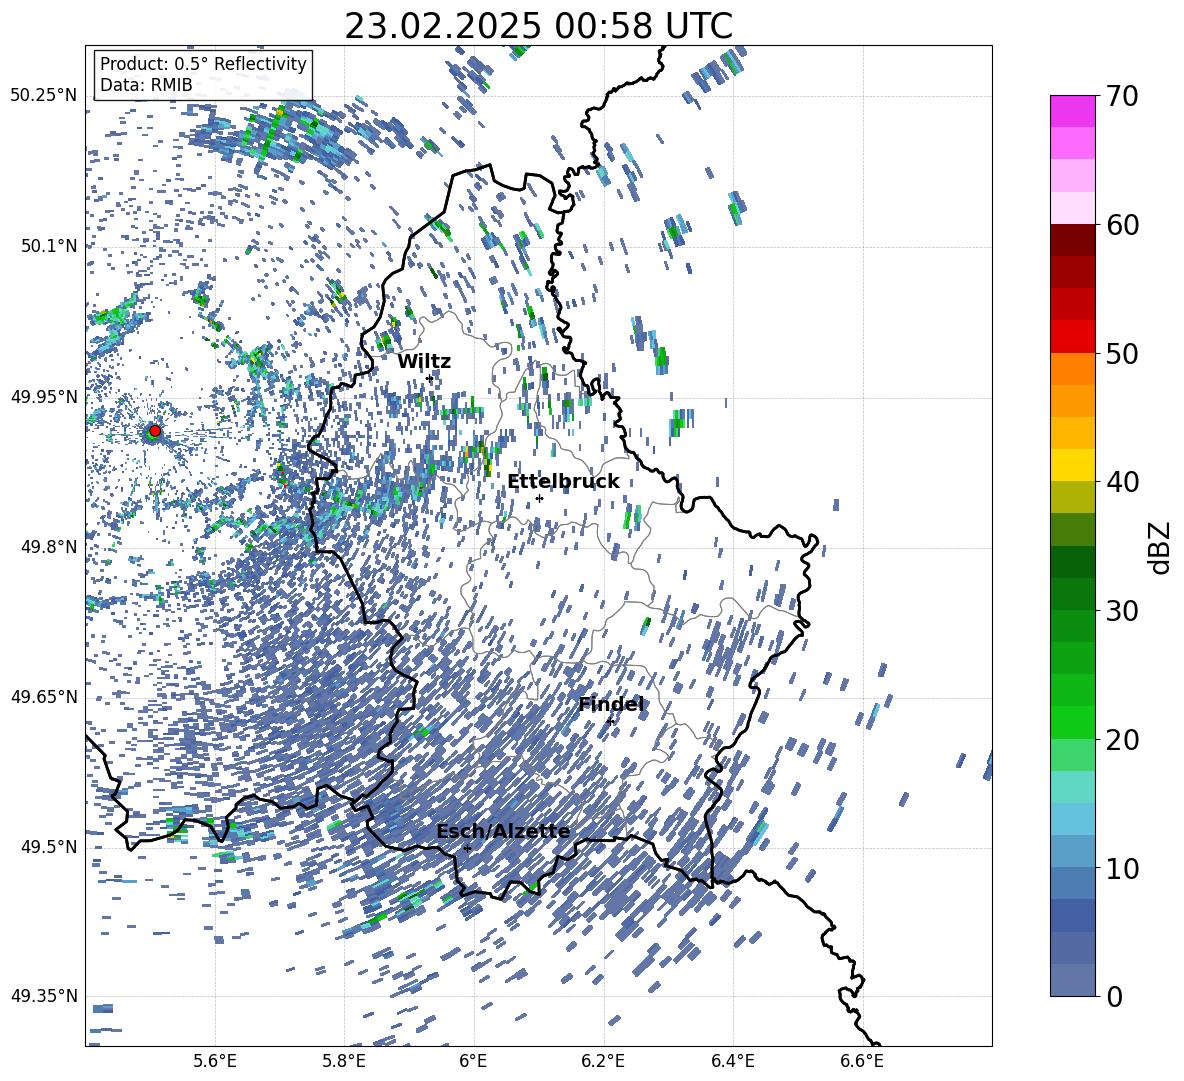Click the 50.1°N latitude tick label
Viewport: 1184px width, 1081px height.
[48, 246]
